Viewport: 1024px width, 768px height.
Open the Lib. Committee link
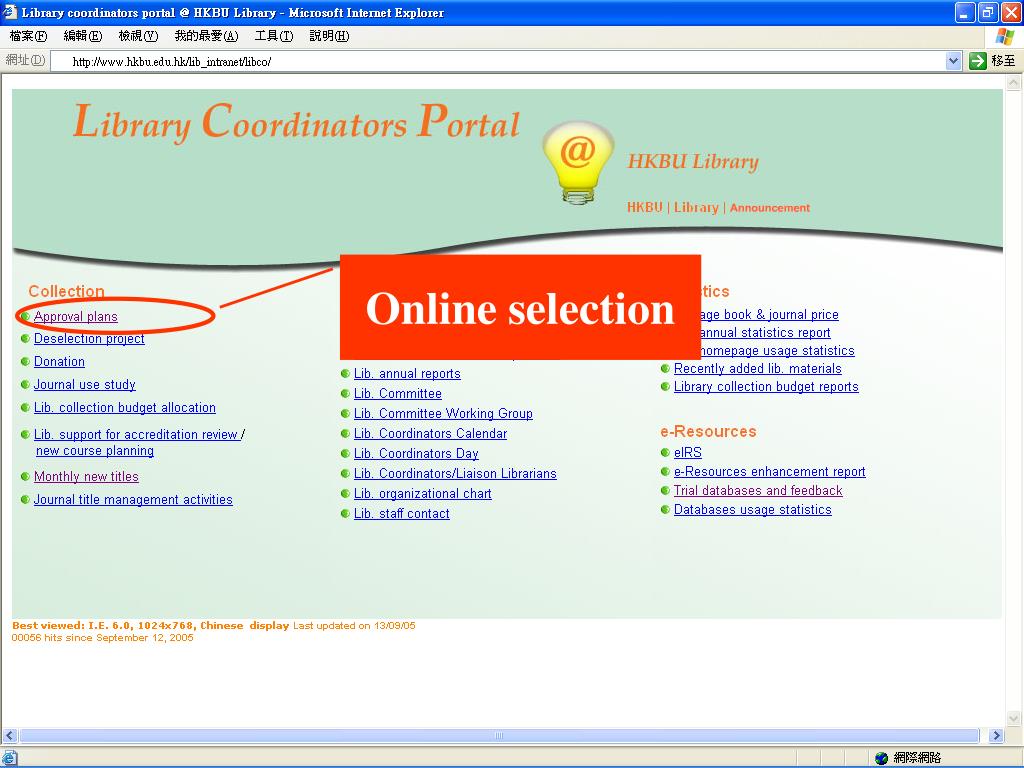(x=398, y=394)
